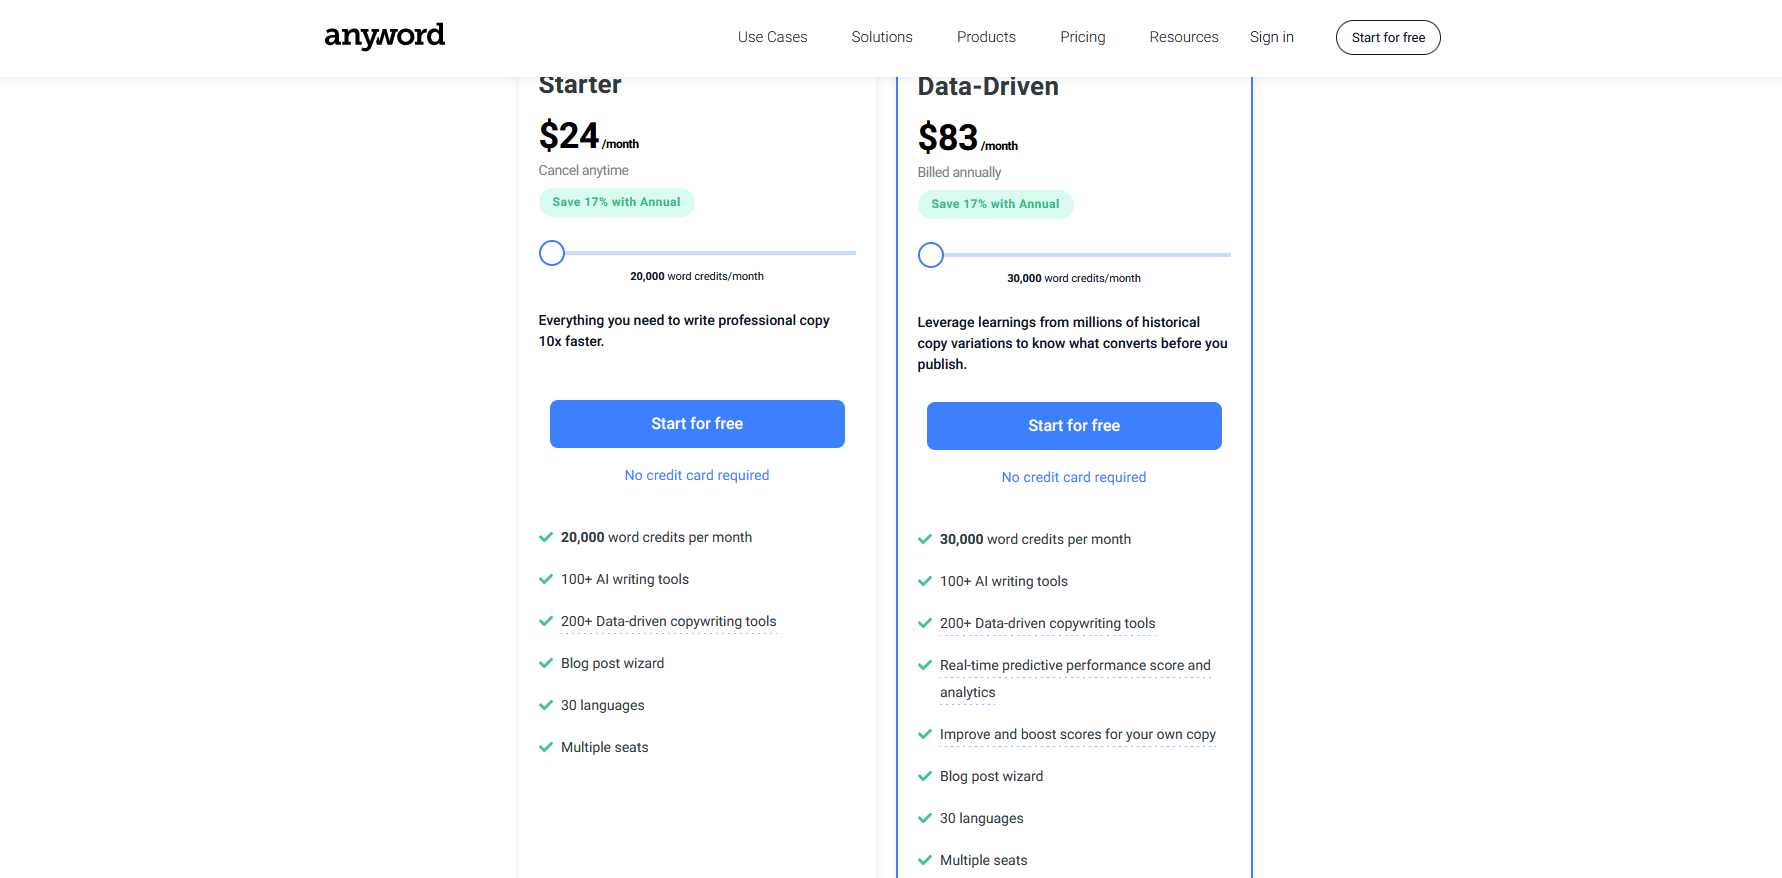Click Real-time predictive performance score tooltip text
This screenshot has height=878, width=1782.
click(x=1075, y=678)
